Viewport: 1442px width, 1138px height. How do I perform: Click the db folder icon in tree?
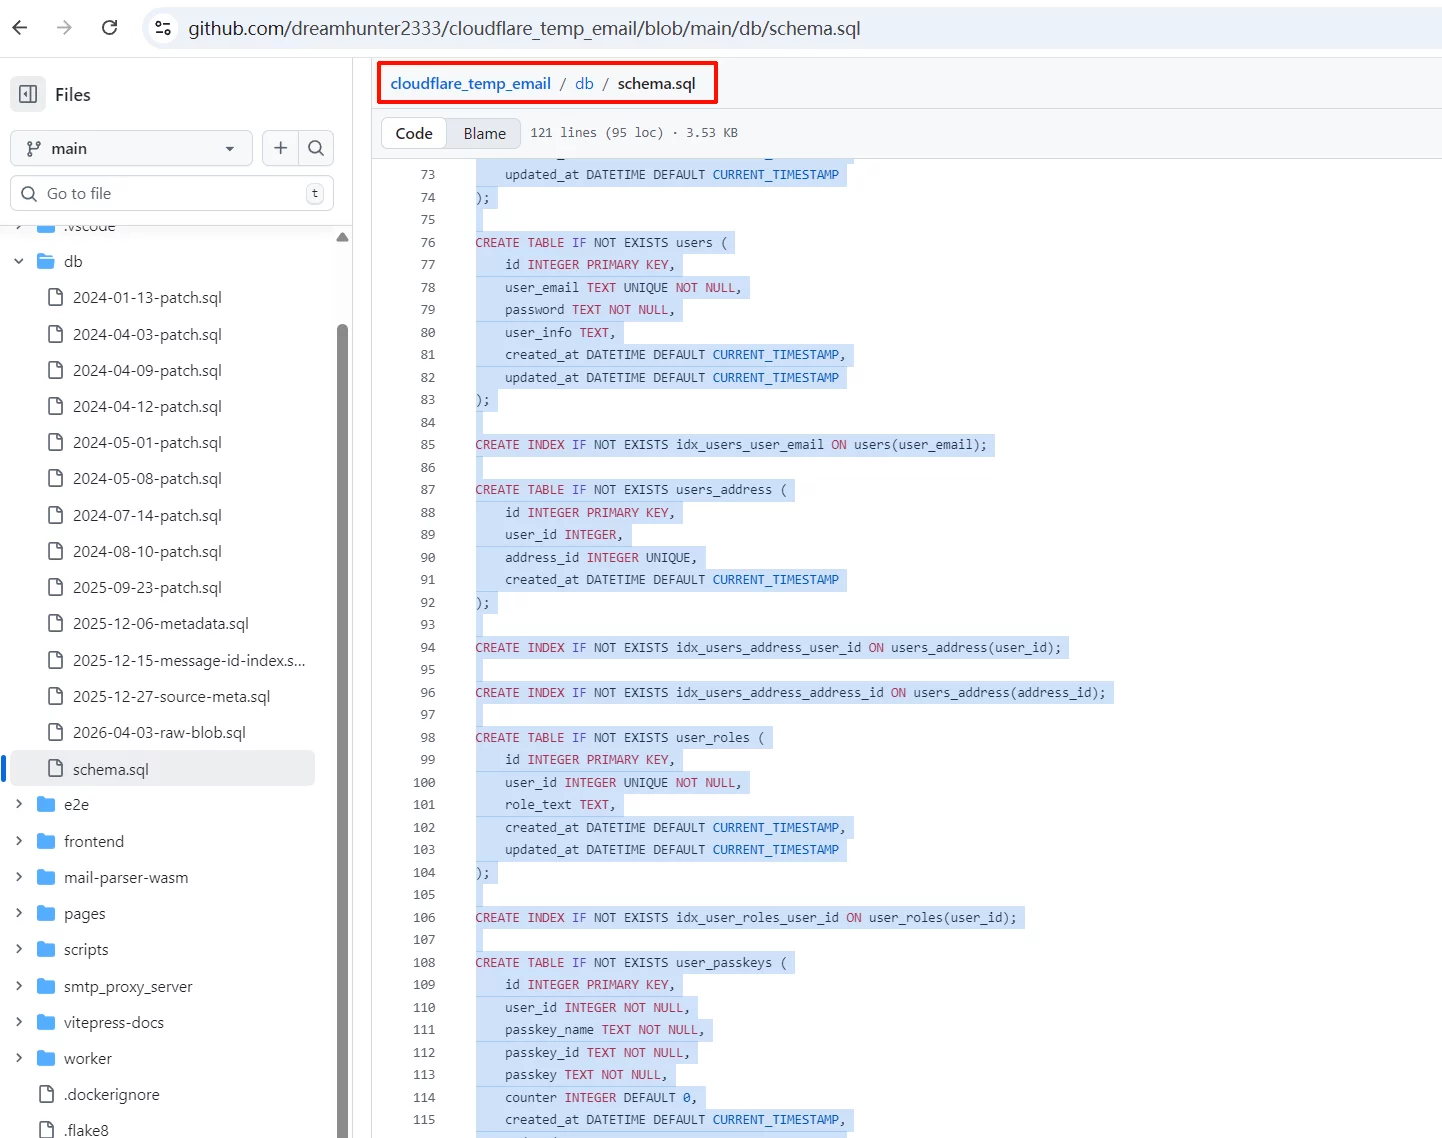46,262
